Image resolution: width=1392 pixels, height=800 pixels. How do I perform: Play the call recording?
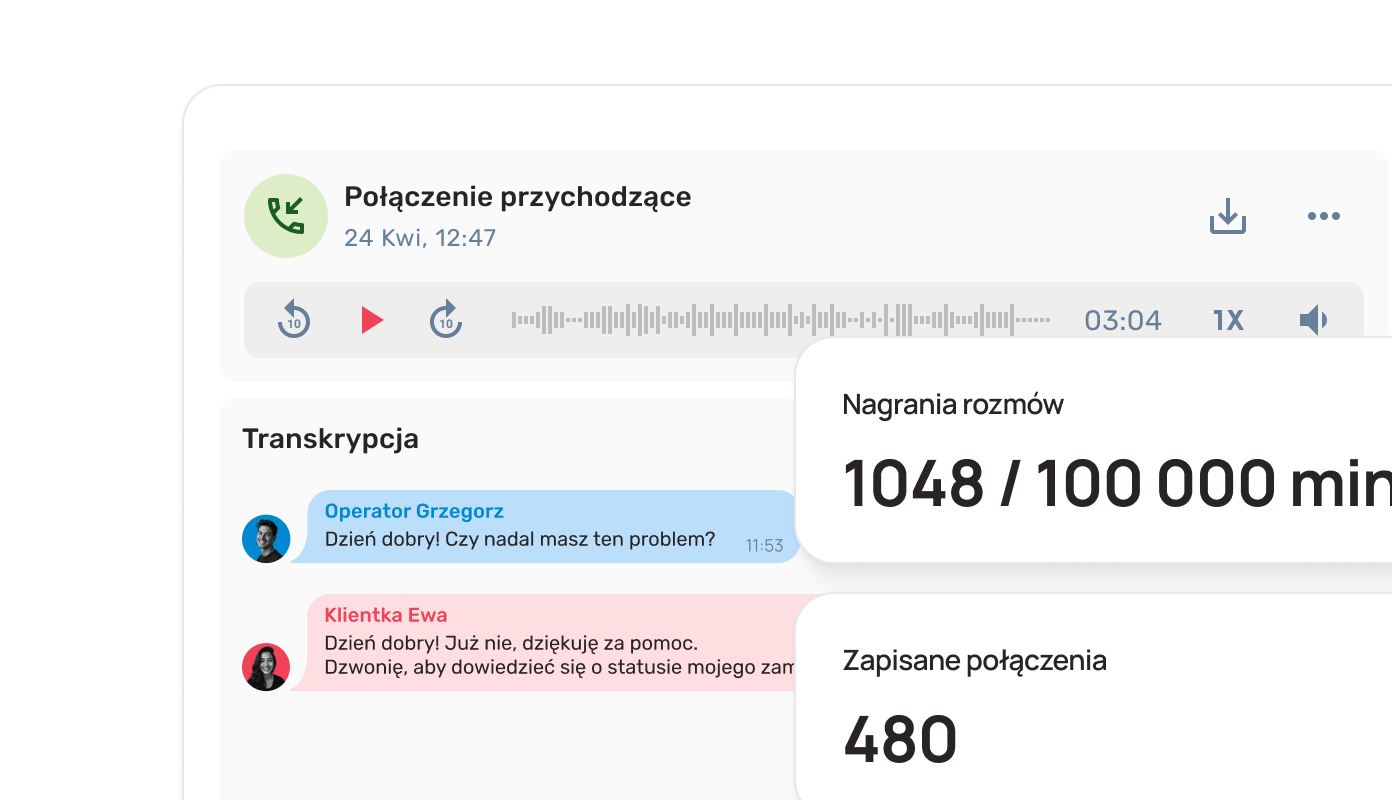372,320
